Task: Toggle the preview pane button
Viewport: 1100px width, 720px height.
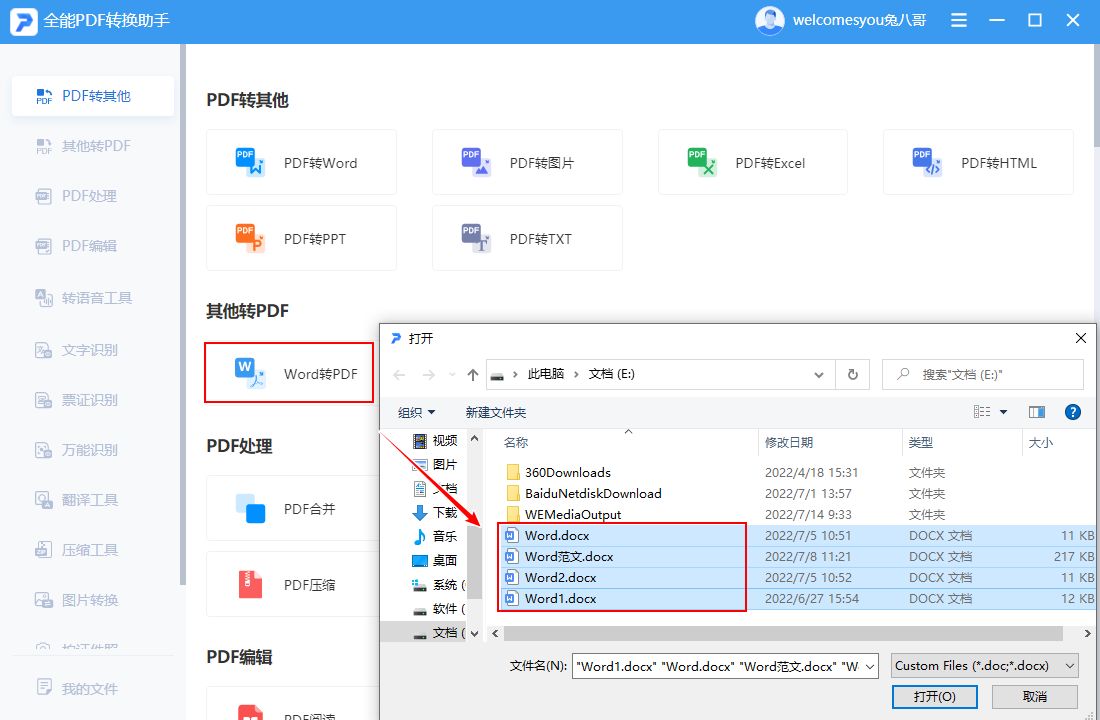Action: (1036, 412)
